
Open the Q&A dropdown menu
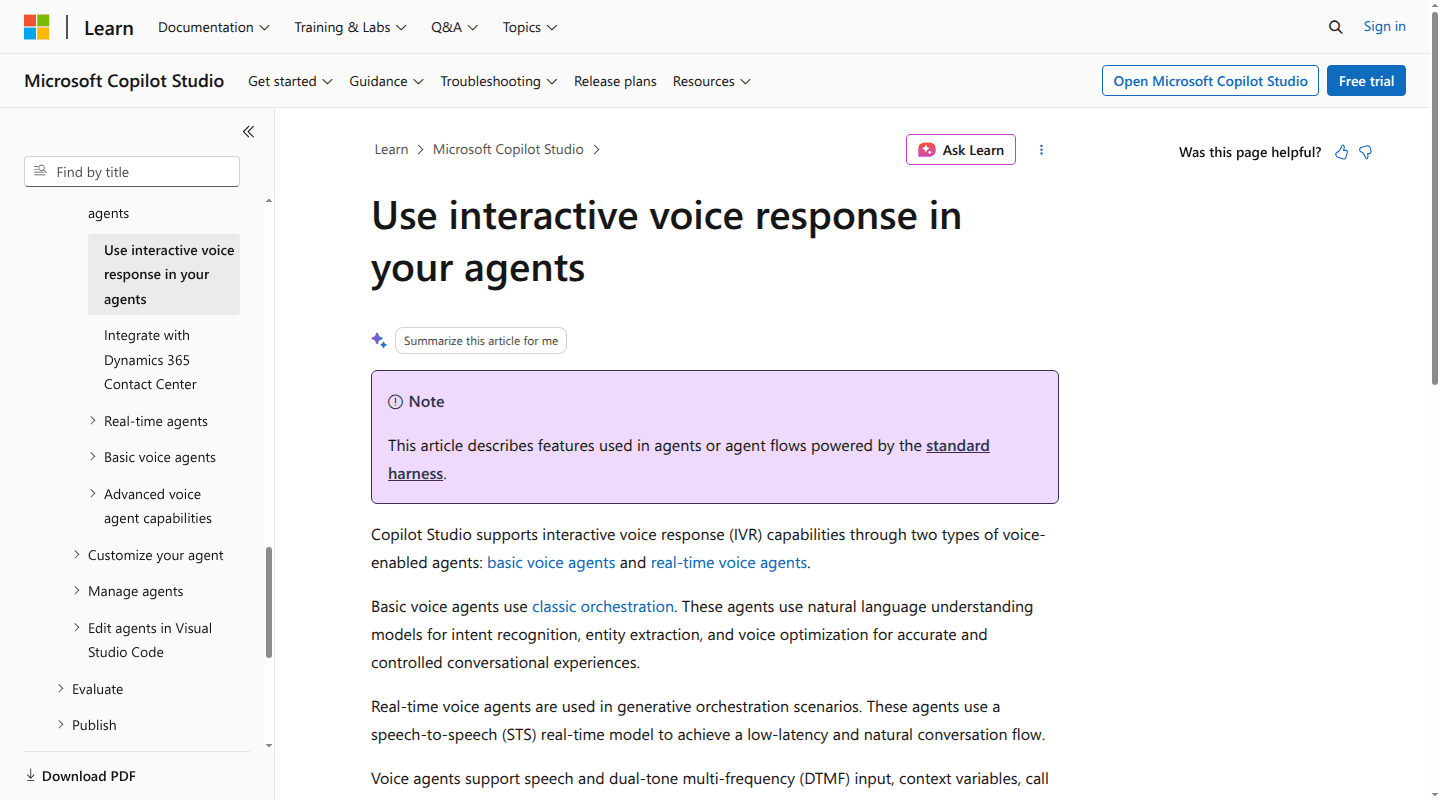click(455, 27)
